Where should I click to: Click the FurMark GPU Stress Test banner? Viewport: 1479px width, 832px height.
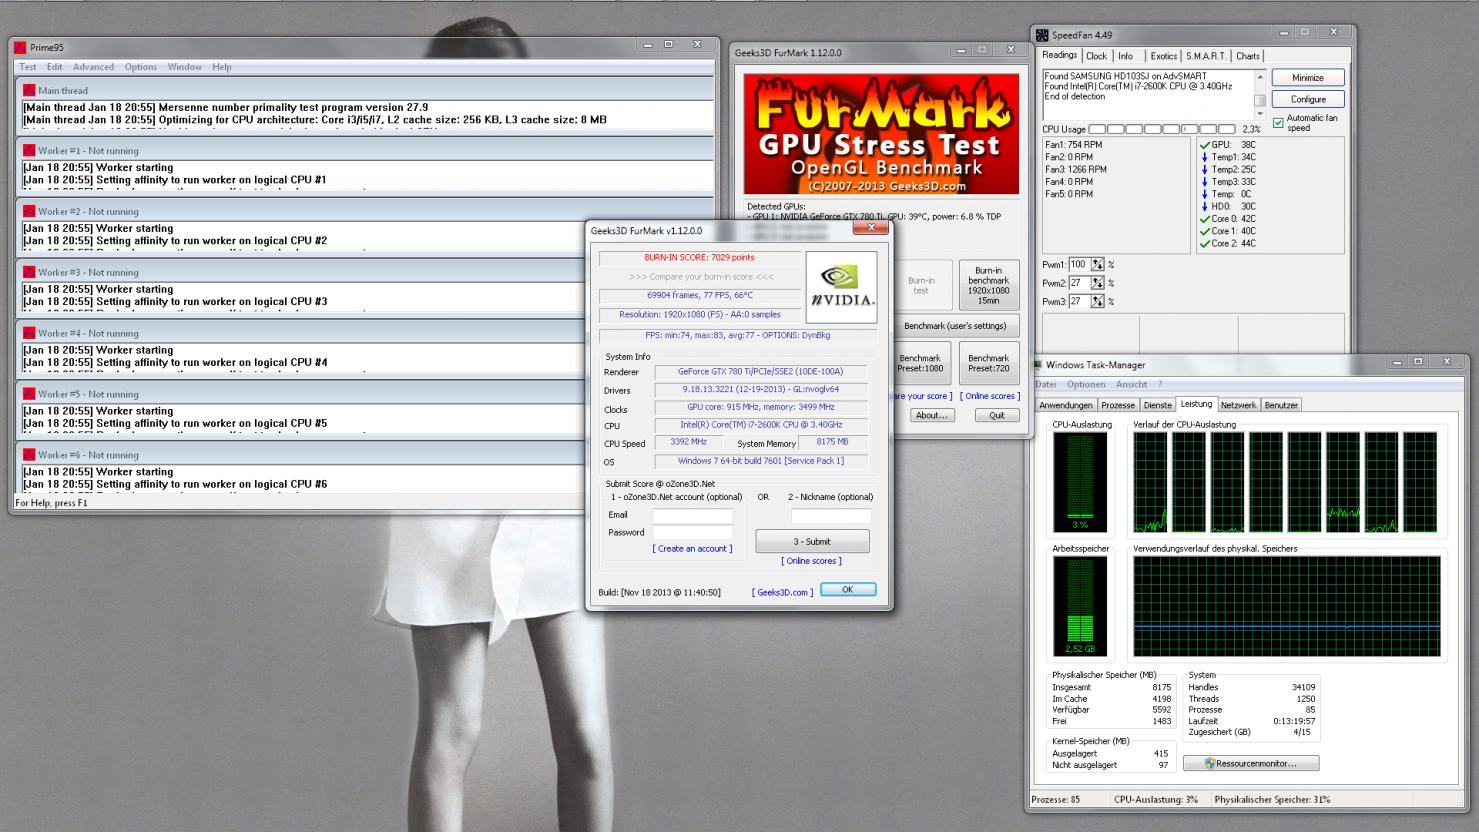pyautogui.click(x=881, y=134)
